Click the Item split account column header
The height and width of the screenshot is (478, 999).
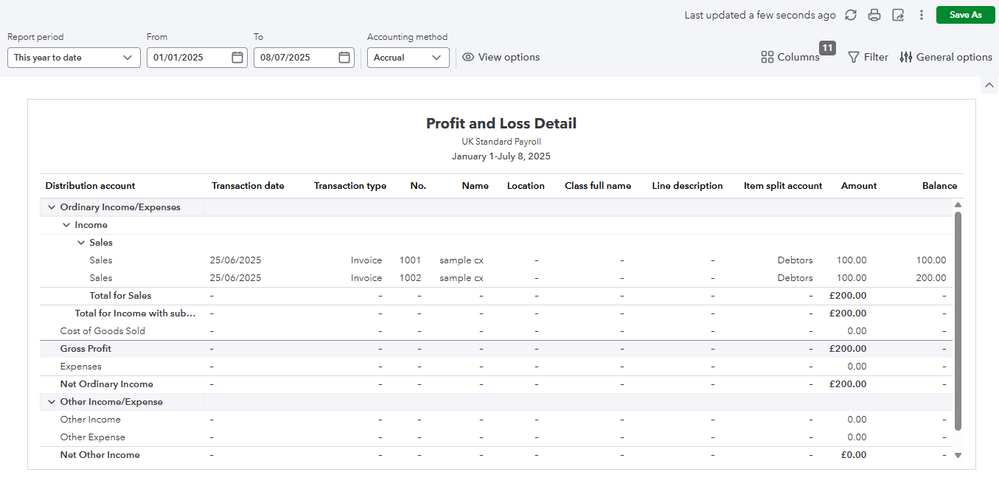pos(783,186)
